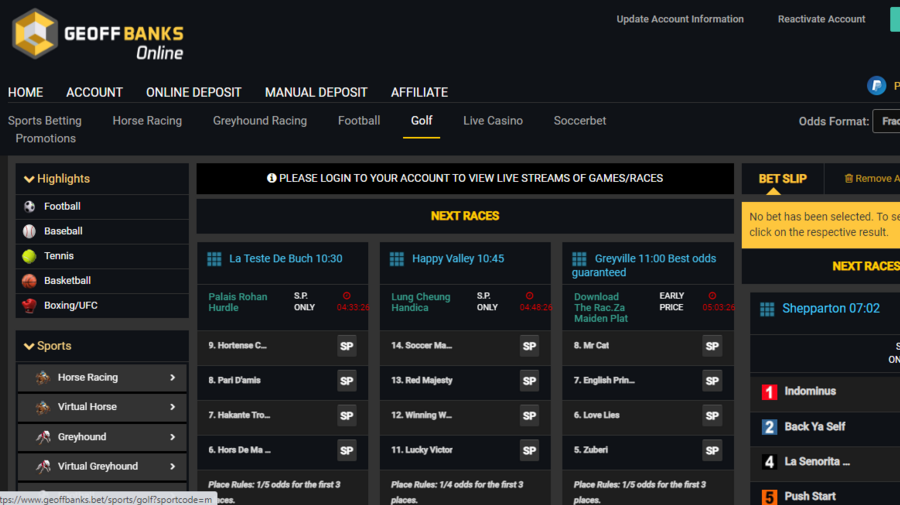
Task: Collapse the Sports section chevron
Action: (29, 346)
